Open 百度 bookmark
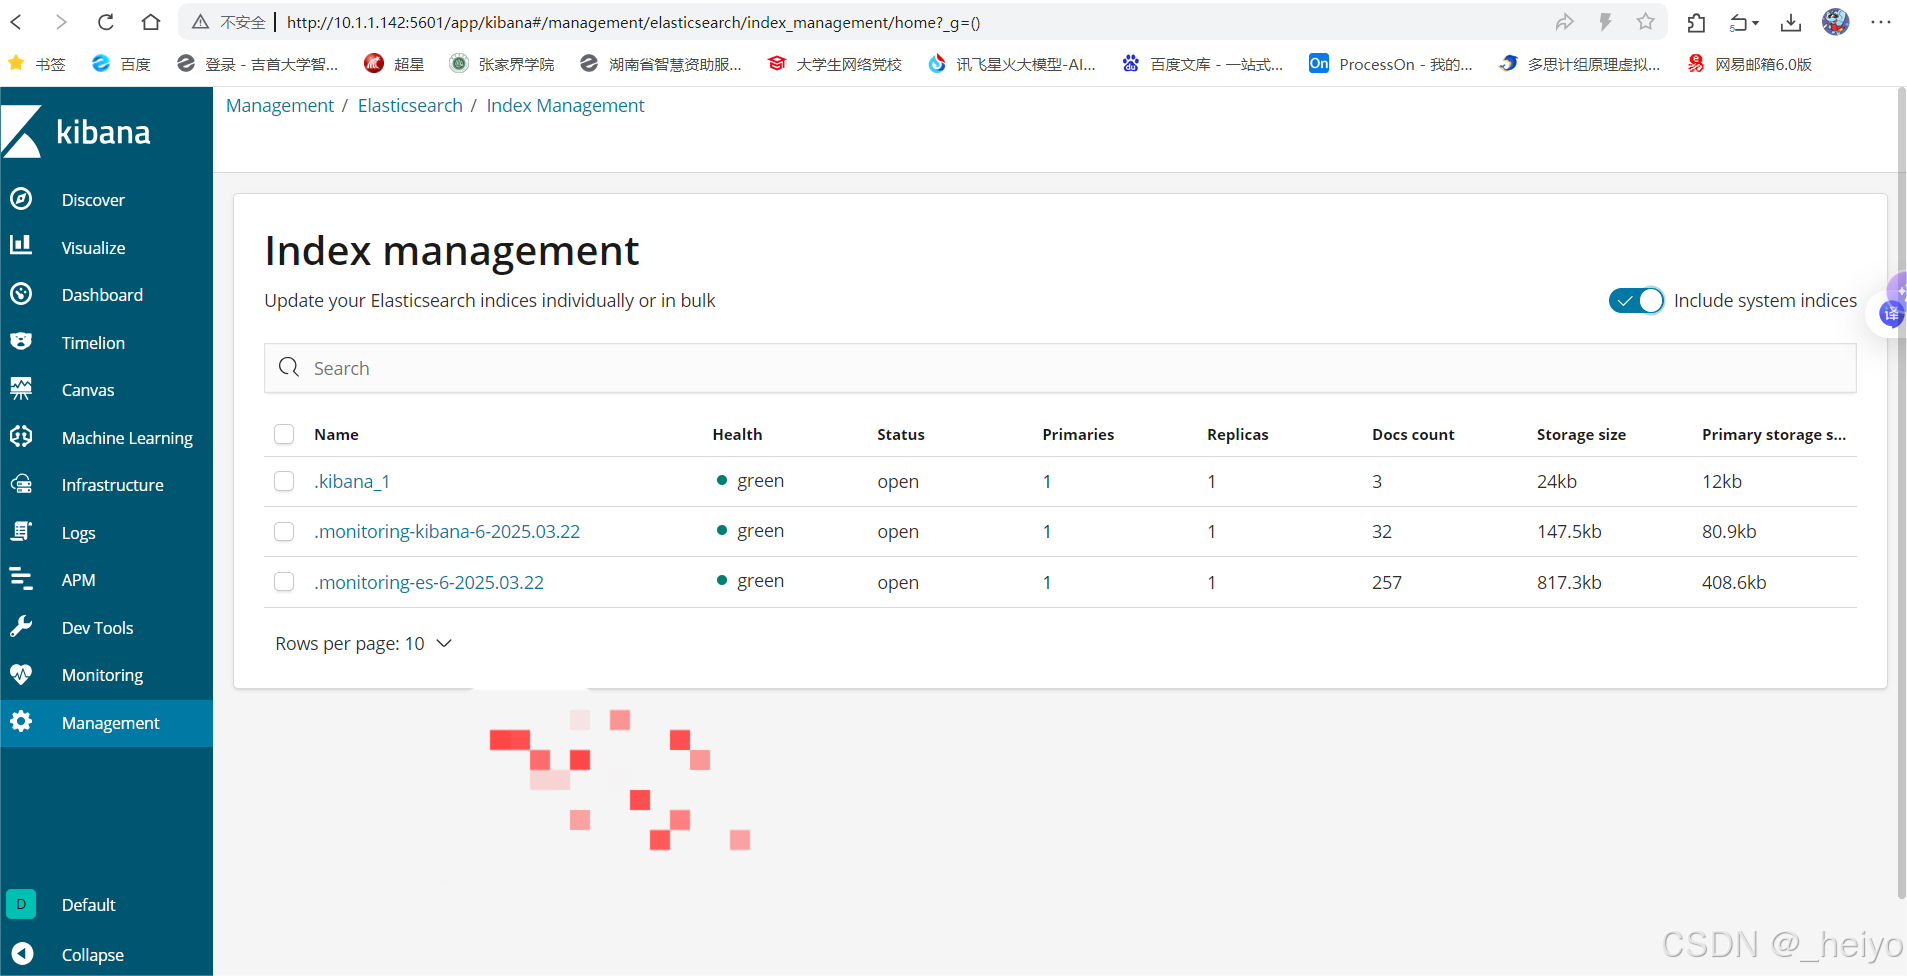 tap(121, 64)
